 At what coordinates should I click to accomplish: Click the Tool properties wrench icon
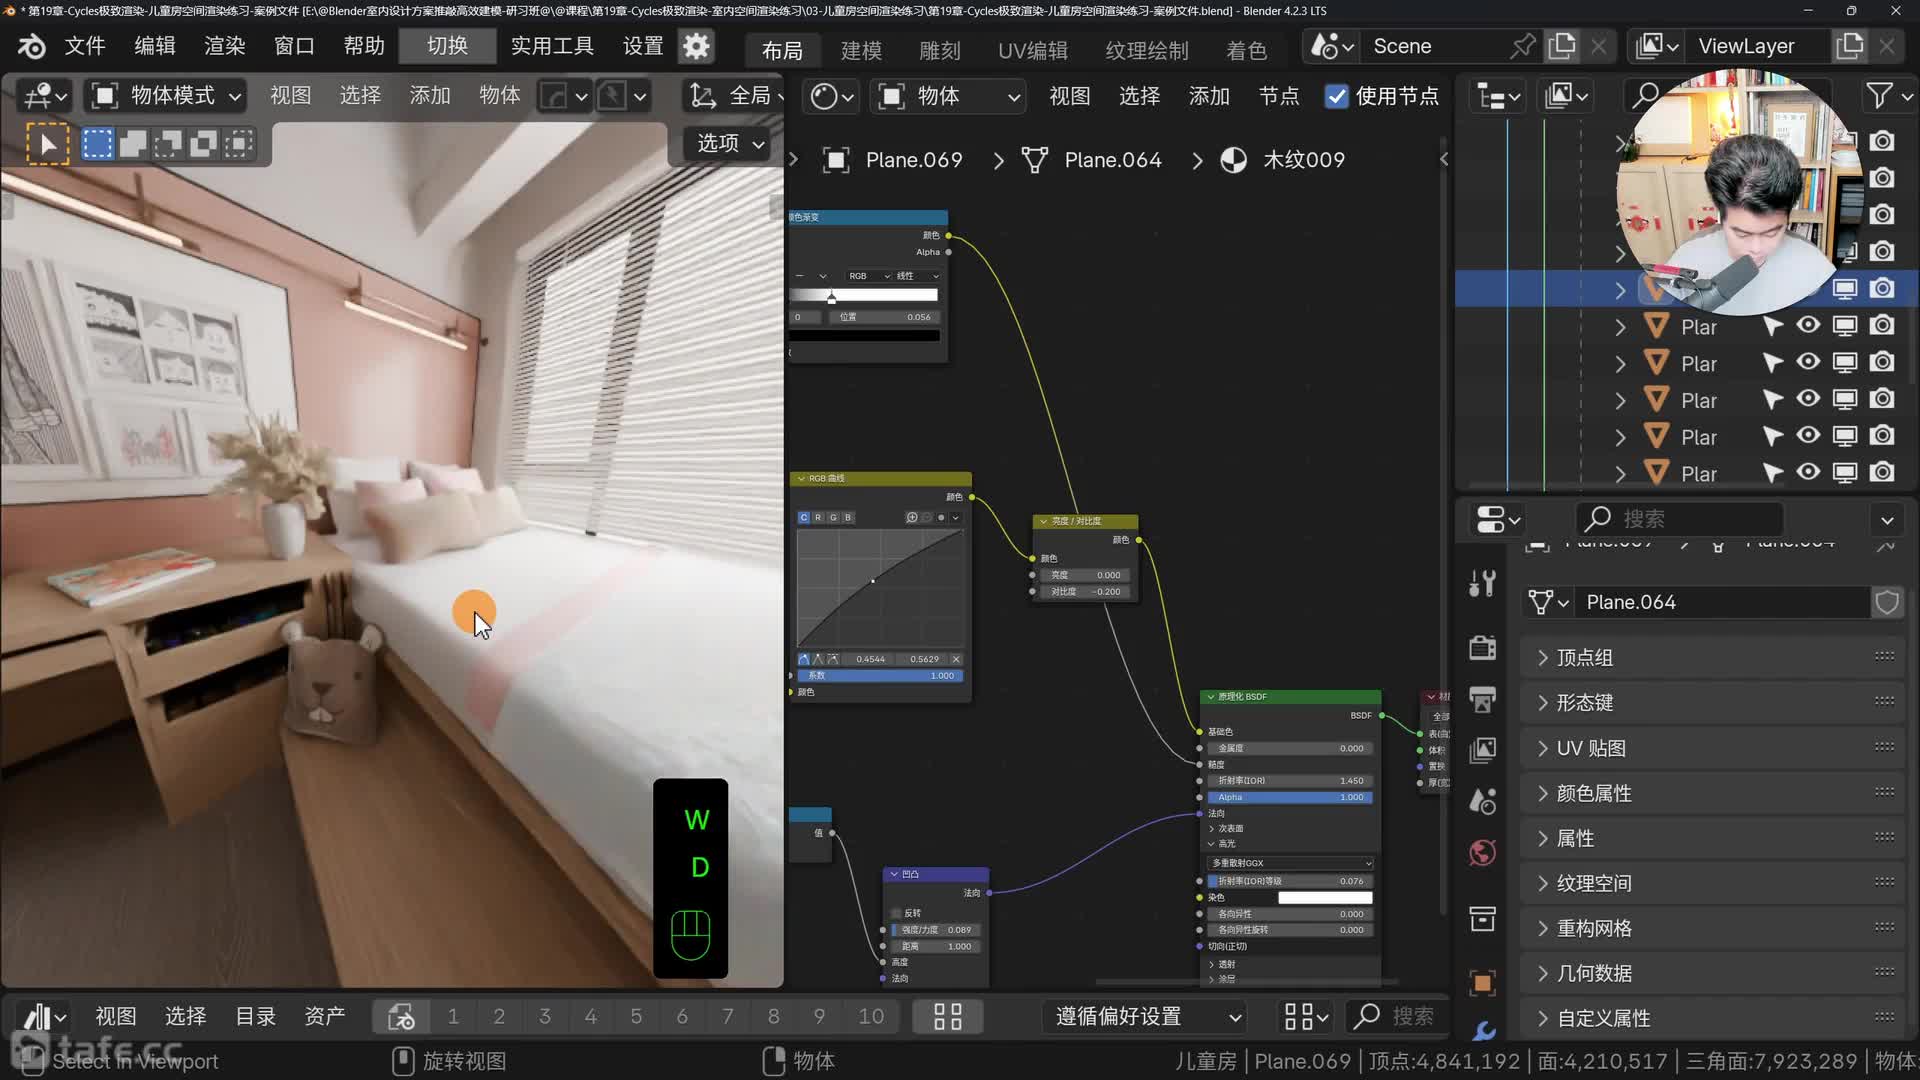point(1482,583)
